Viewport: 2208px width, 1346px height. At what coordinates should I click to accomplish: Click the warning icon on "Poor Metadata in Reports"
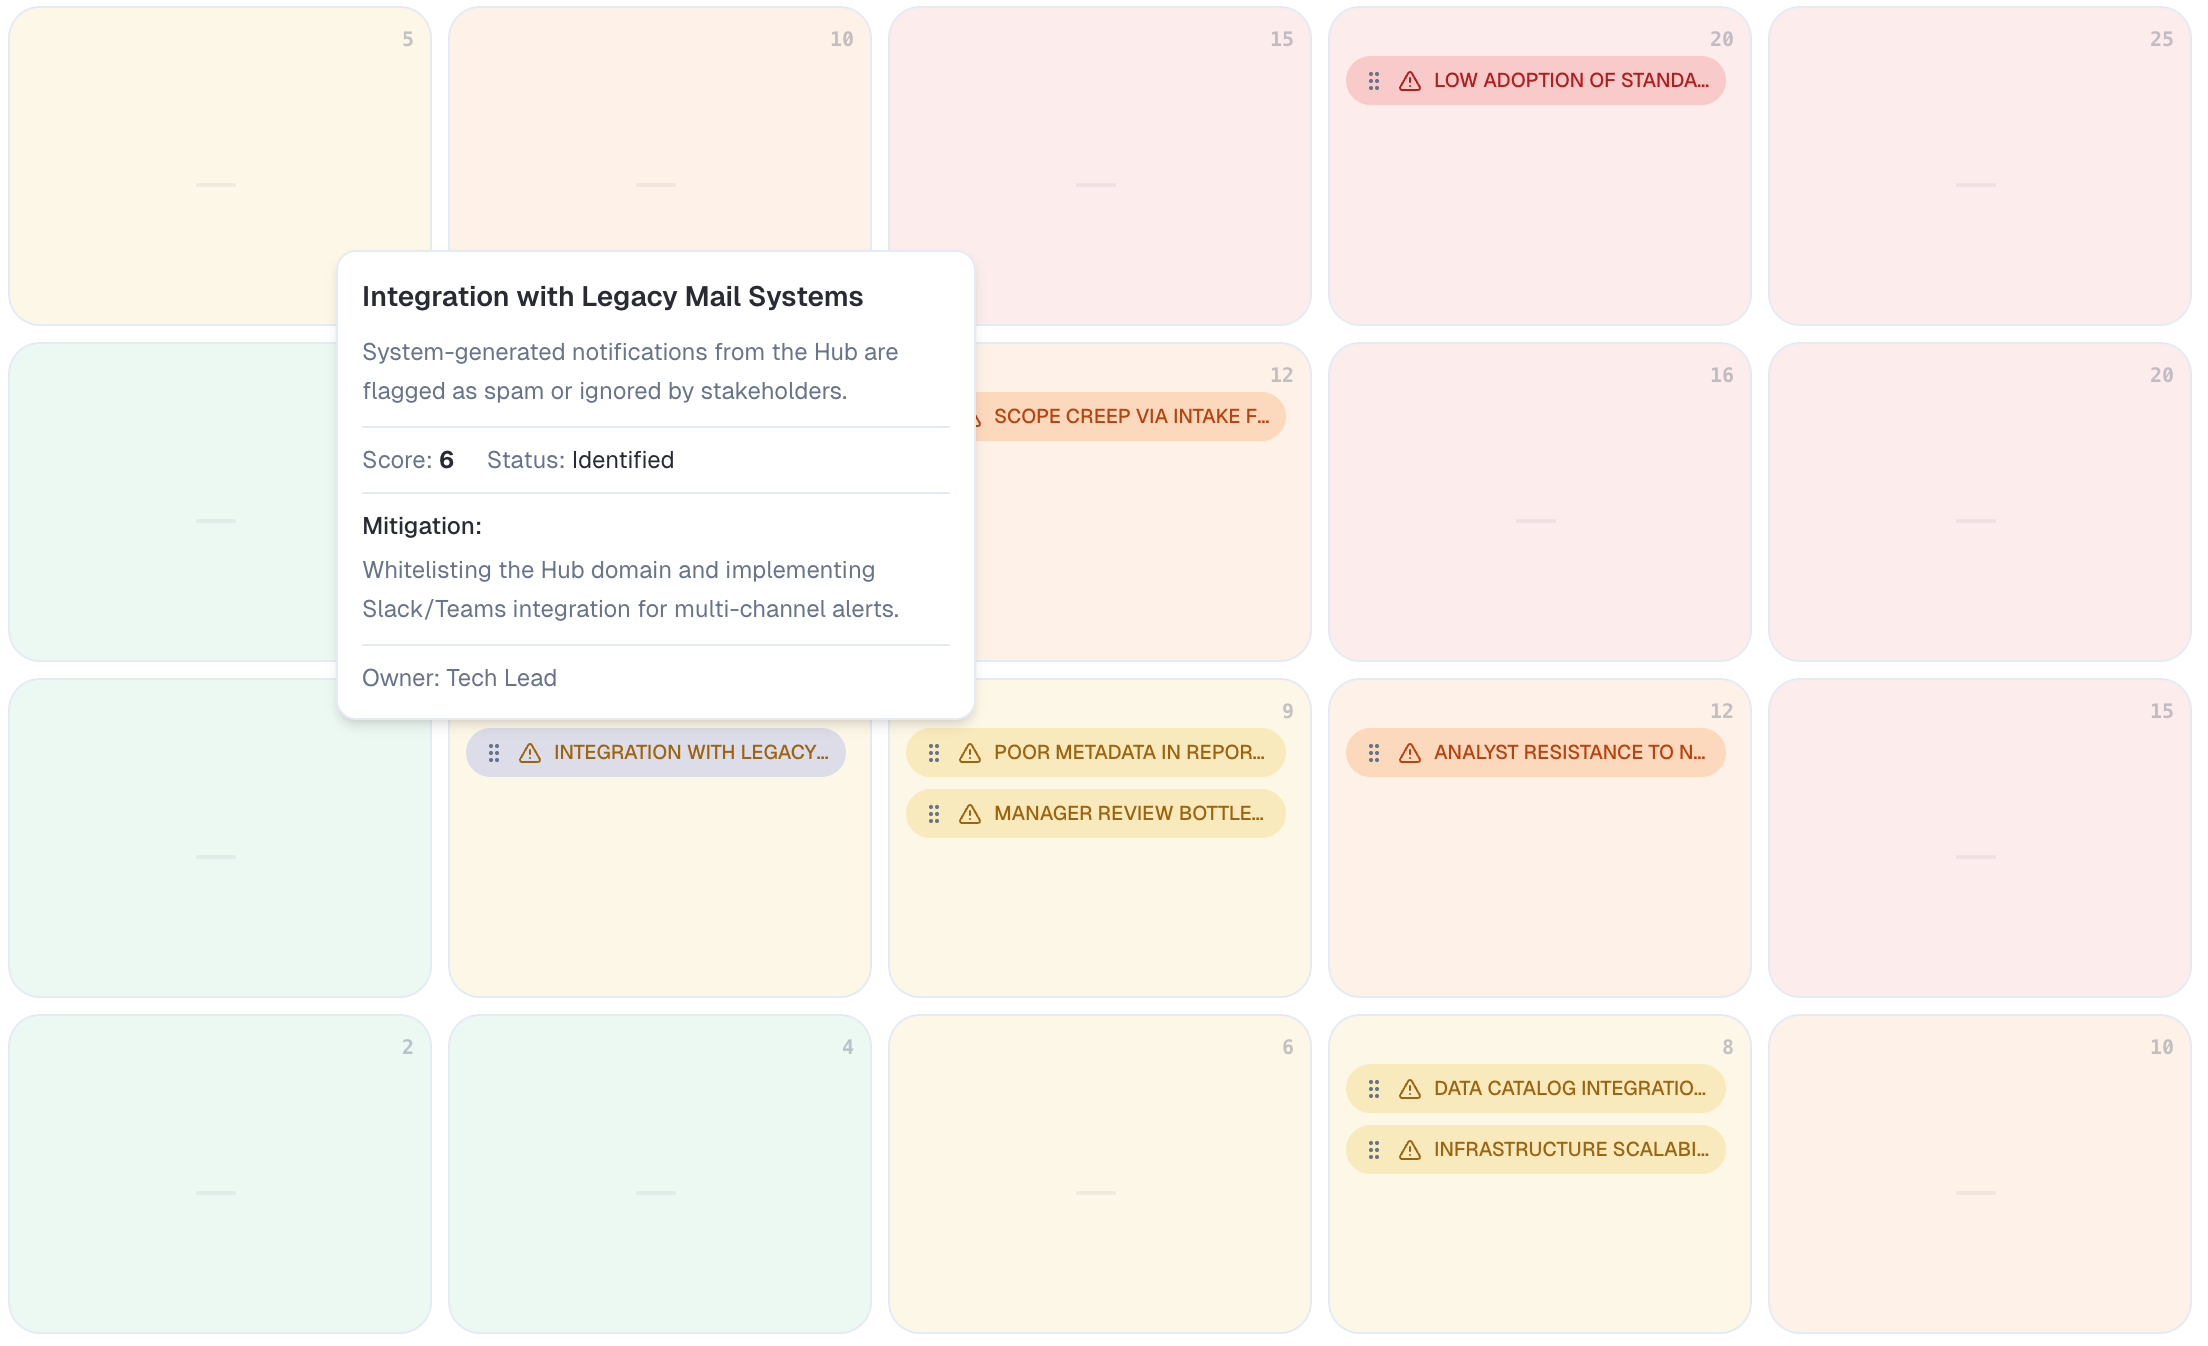(x=969, y=753)
